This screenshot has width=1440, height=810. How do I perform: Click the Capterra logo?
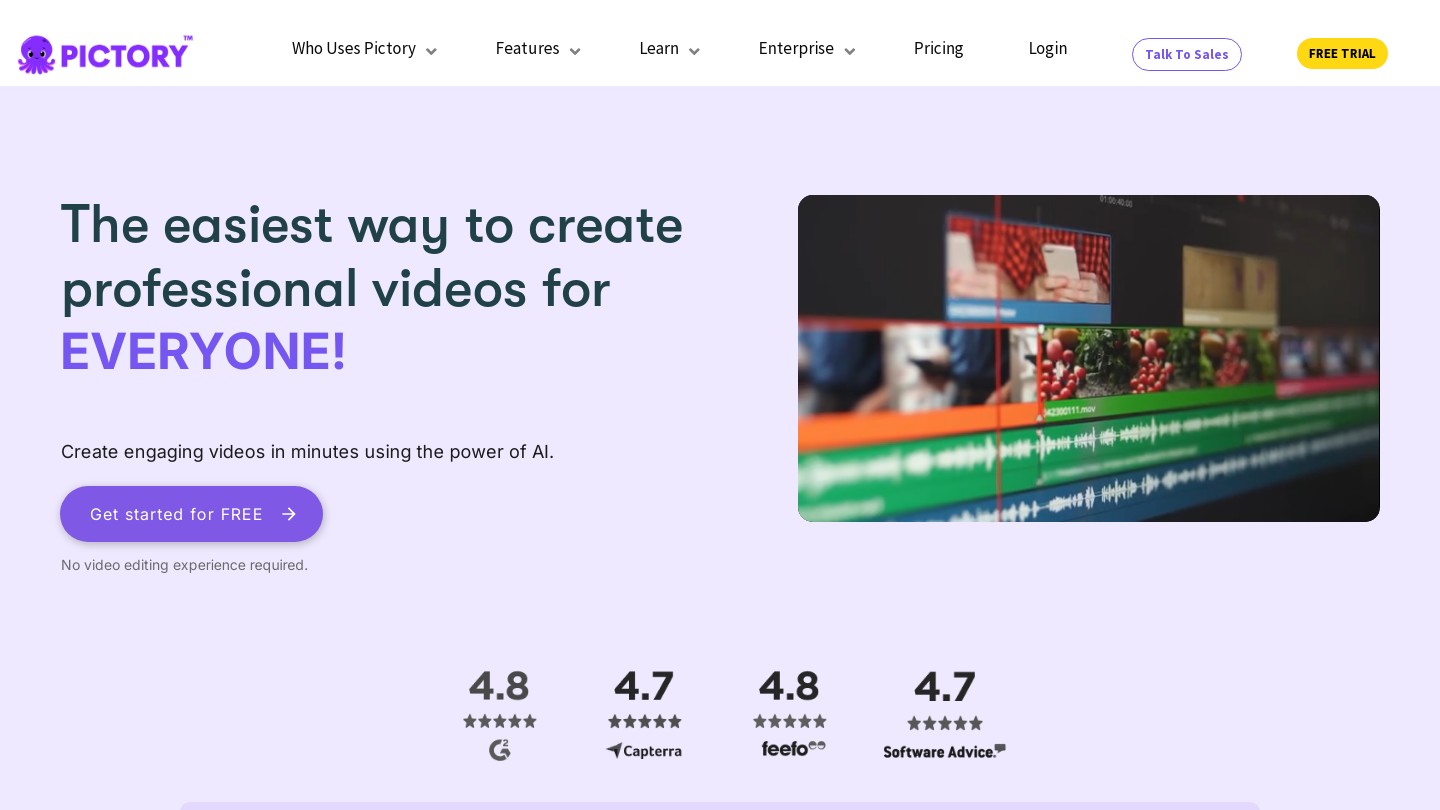coord(644,750)
